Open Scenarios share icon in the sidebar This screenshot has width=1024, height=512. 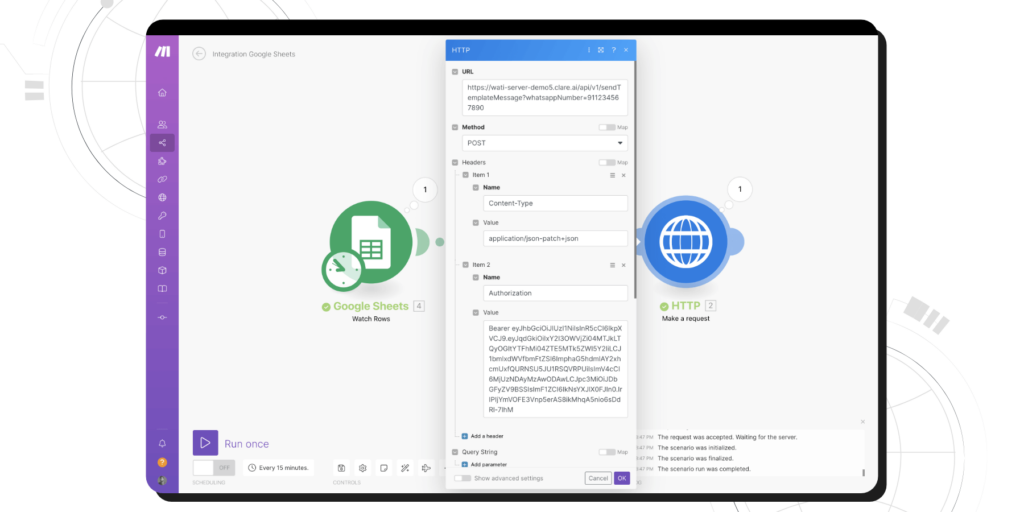[162, 142]
